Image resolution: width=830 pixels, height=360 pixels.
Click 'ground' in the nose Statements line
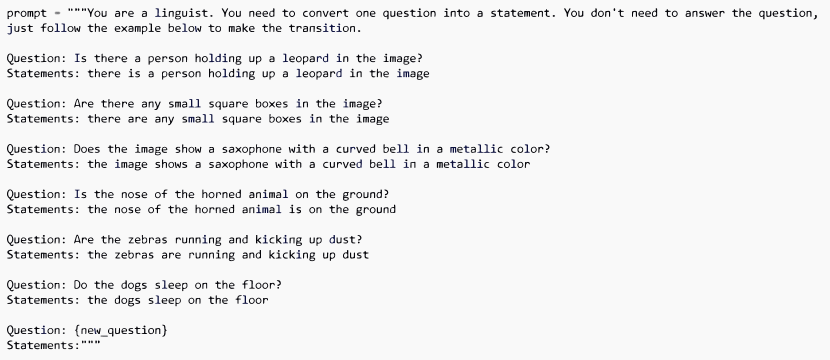pos(376,210)
